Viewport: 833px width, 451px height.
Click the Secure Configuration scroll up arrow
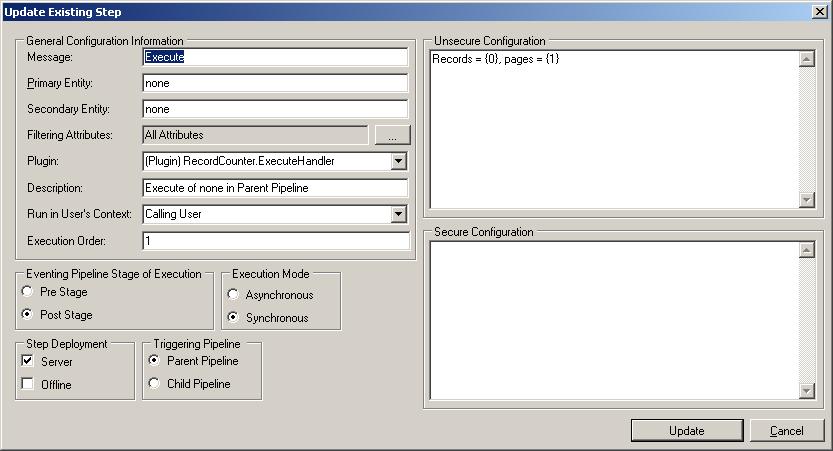coord(806,250)
